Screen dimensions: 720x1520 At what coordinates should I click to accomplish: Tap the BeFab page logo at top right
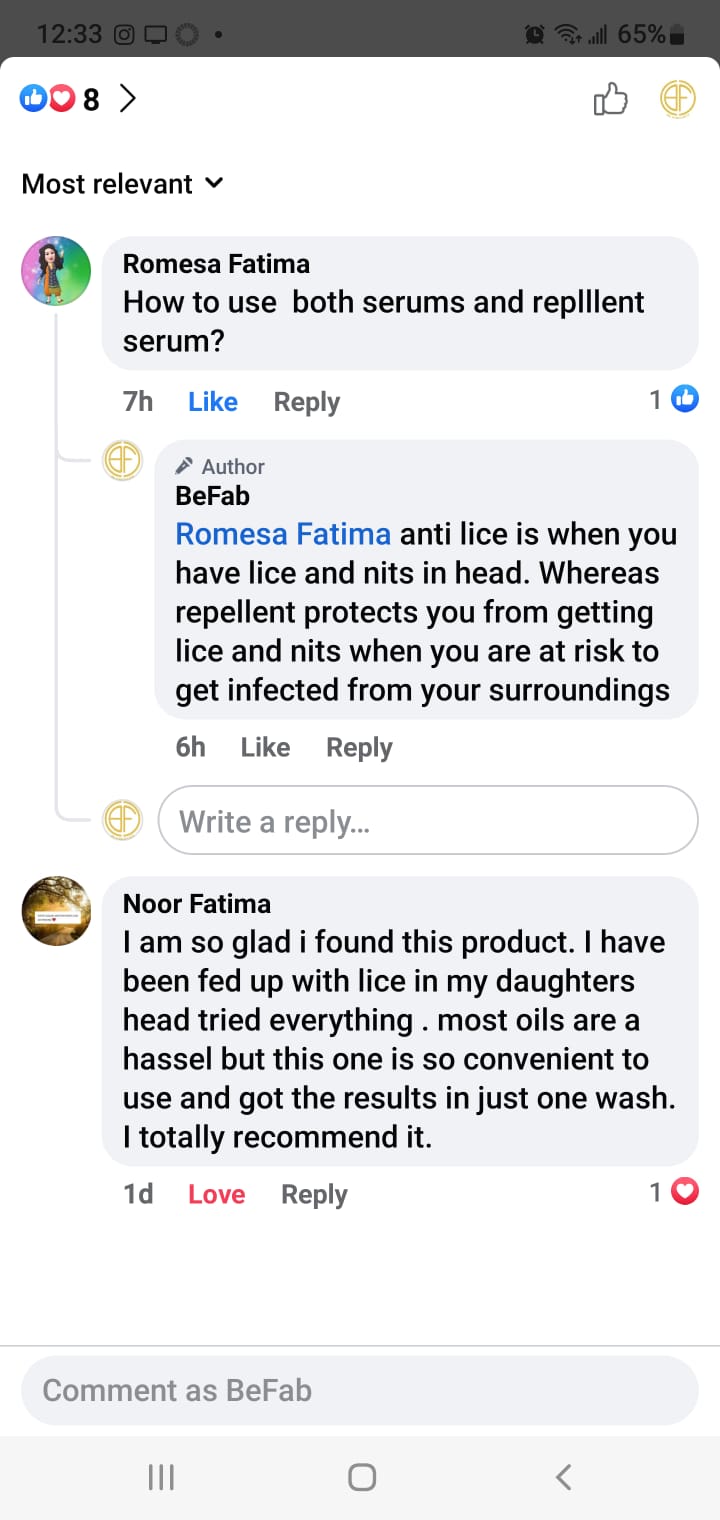click(676, 99)
